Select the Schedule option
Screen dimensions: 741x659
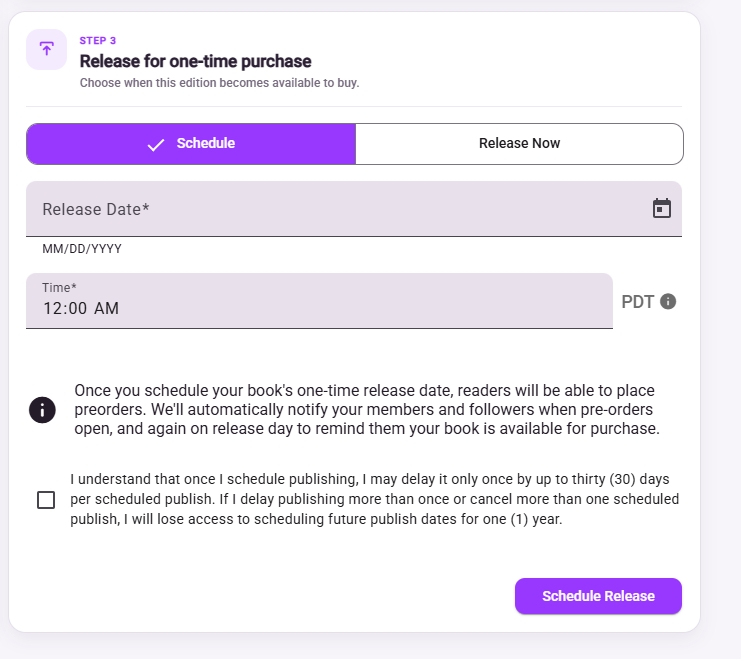click(191, 144)
